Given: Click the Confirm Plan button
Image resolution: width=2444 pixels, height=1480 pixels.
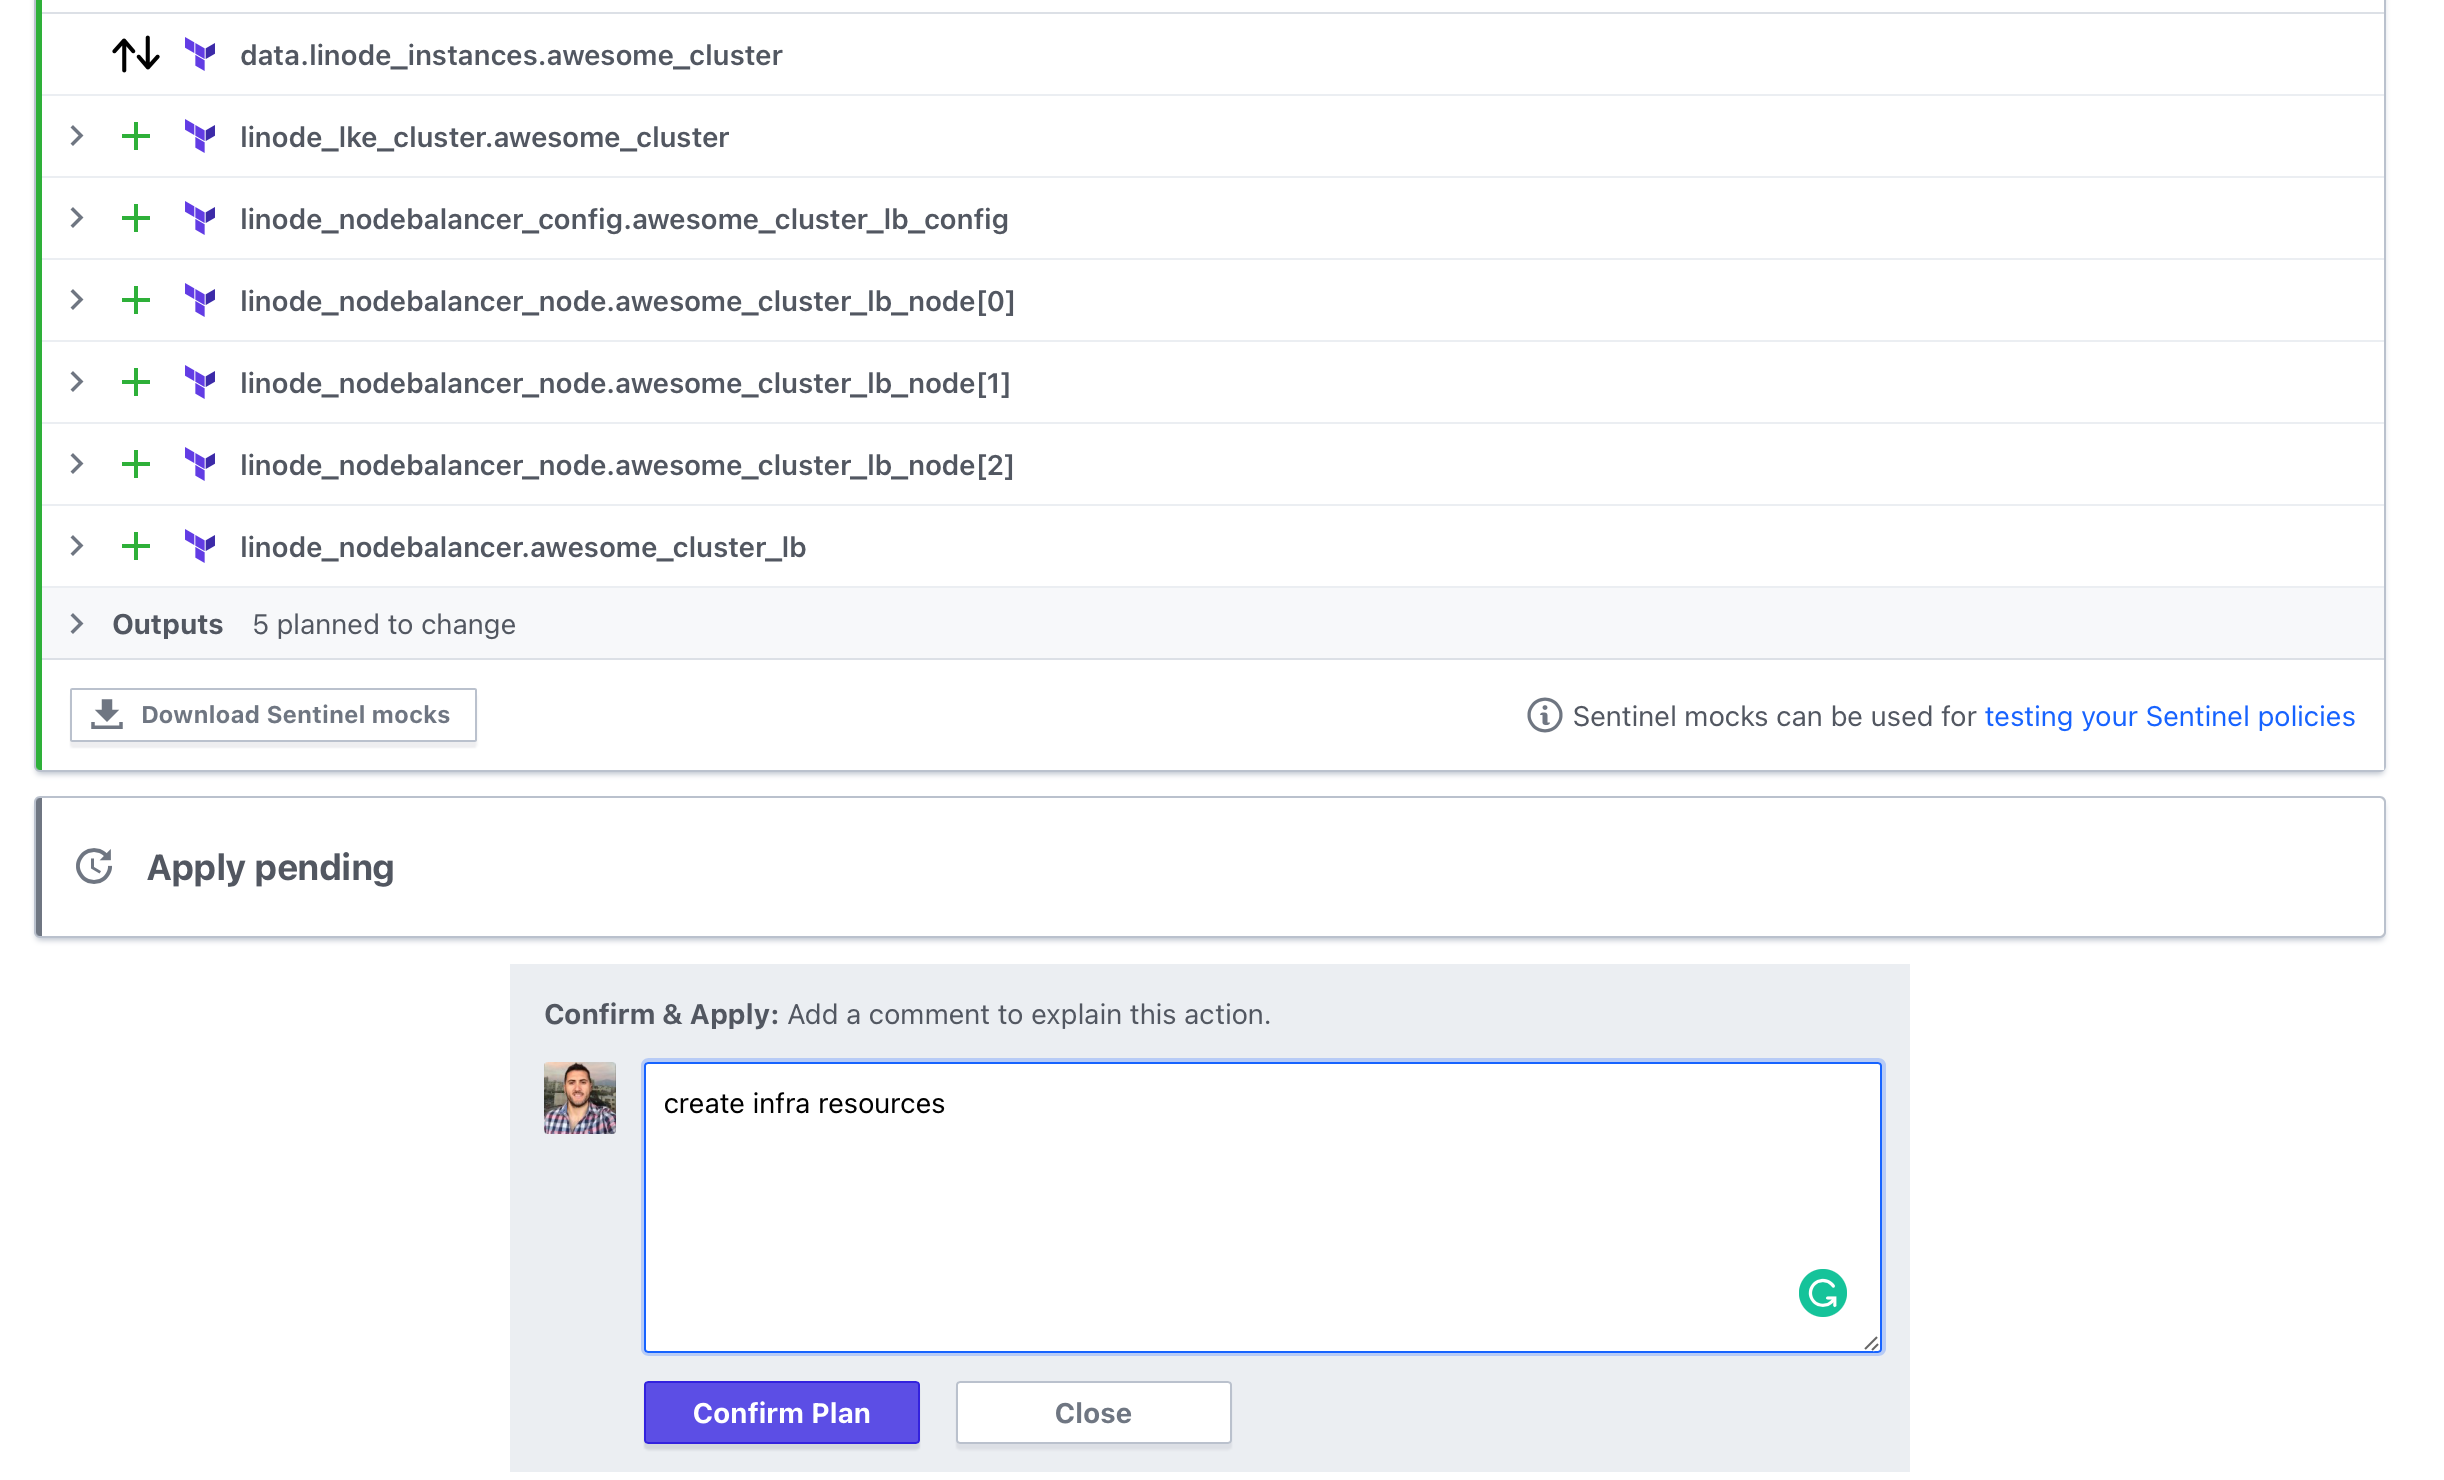Looking at the screenshot, I should click(781, 1412).
